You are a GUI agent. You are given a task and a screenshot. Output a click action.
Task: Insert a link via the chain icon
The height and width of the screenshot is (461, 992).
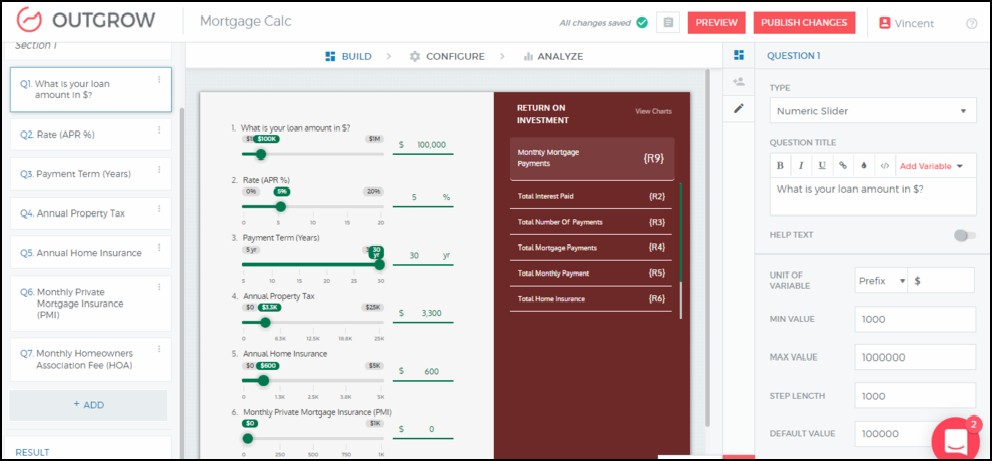pos(843,165)
